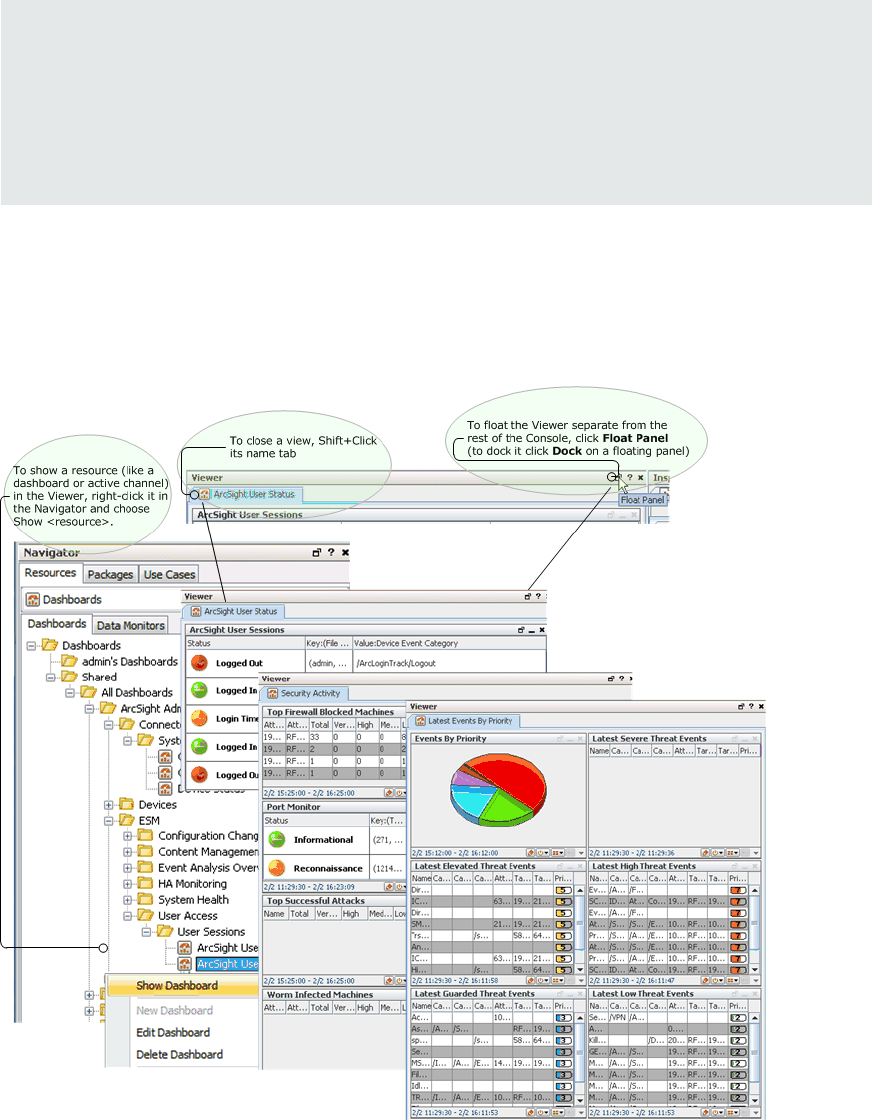Viewport: 872px width, 1120px height.
Task: Click the edit icon in the Top Firewall Blocked Machines footer
Action: [x=389, y=793]
